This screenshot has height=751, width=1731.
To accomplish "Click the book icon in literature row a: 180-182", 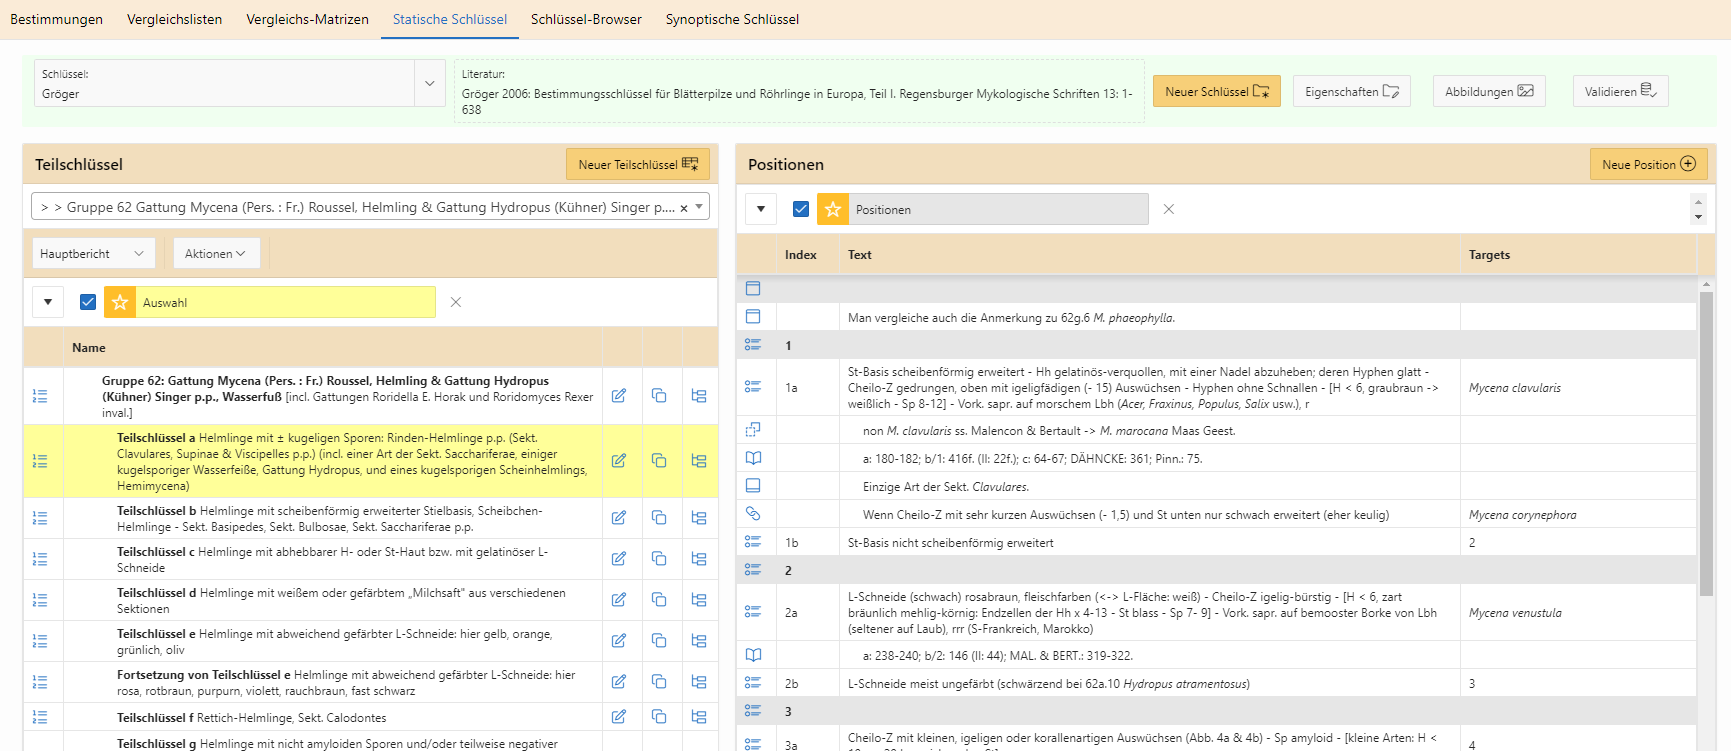I will (x=753, y=458).
